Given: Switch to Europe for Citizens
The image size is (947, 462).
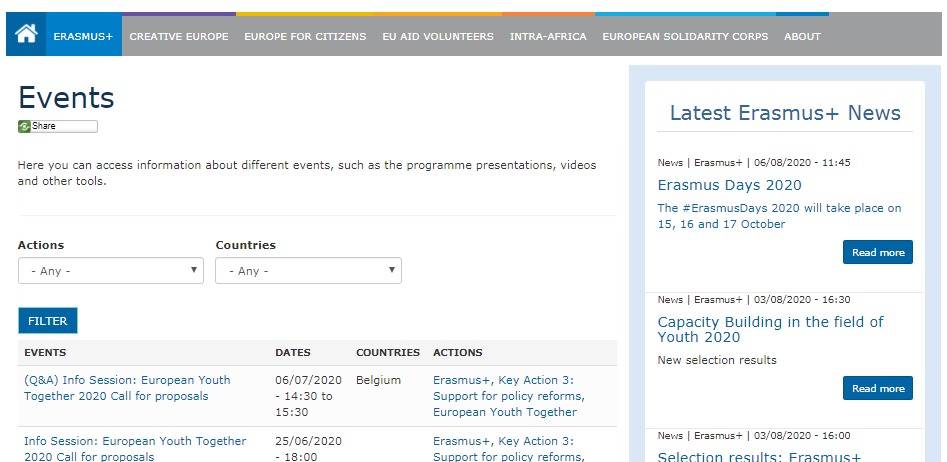Looking at the screenshot, I should pos(305,36).
